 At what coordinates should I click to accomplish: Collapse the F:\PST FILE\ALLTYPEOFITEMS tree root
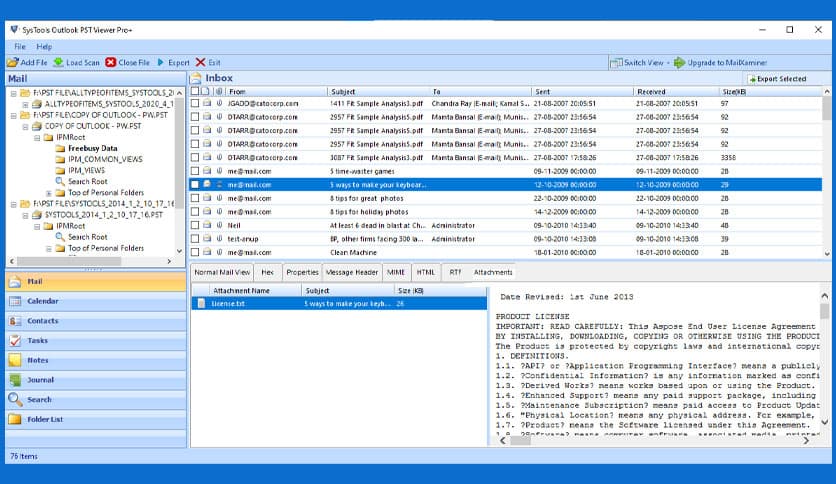(13, 93)
